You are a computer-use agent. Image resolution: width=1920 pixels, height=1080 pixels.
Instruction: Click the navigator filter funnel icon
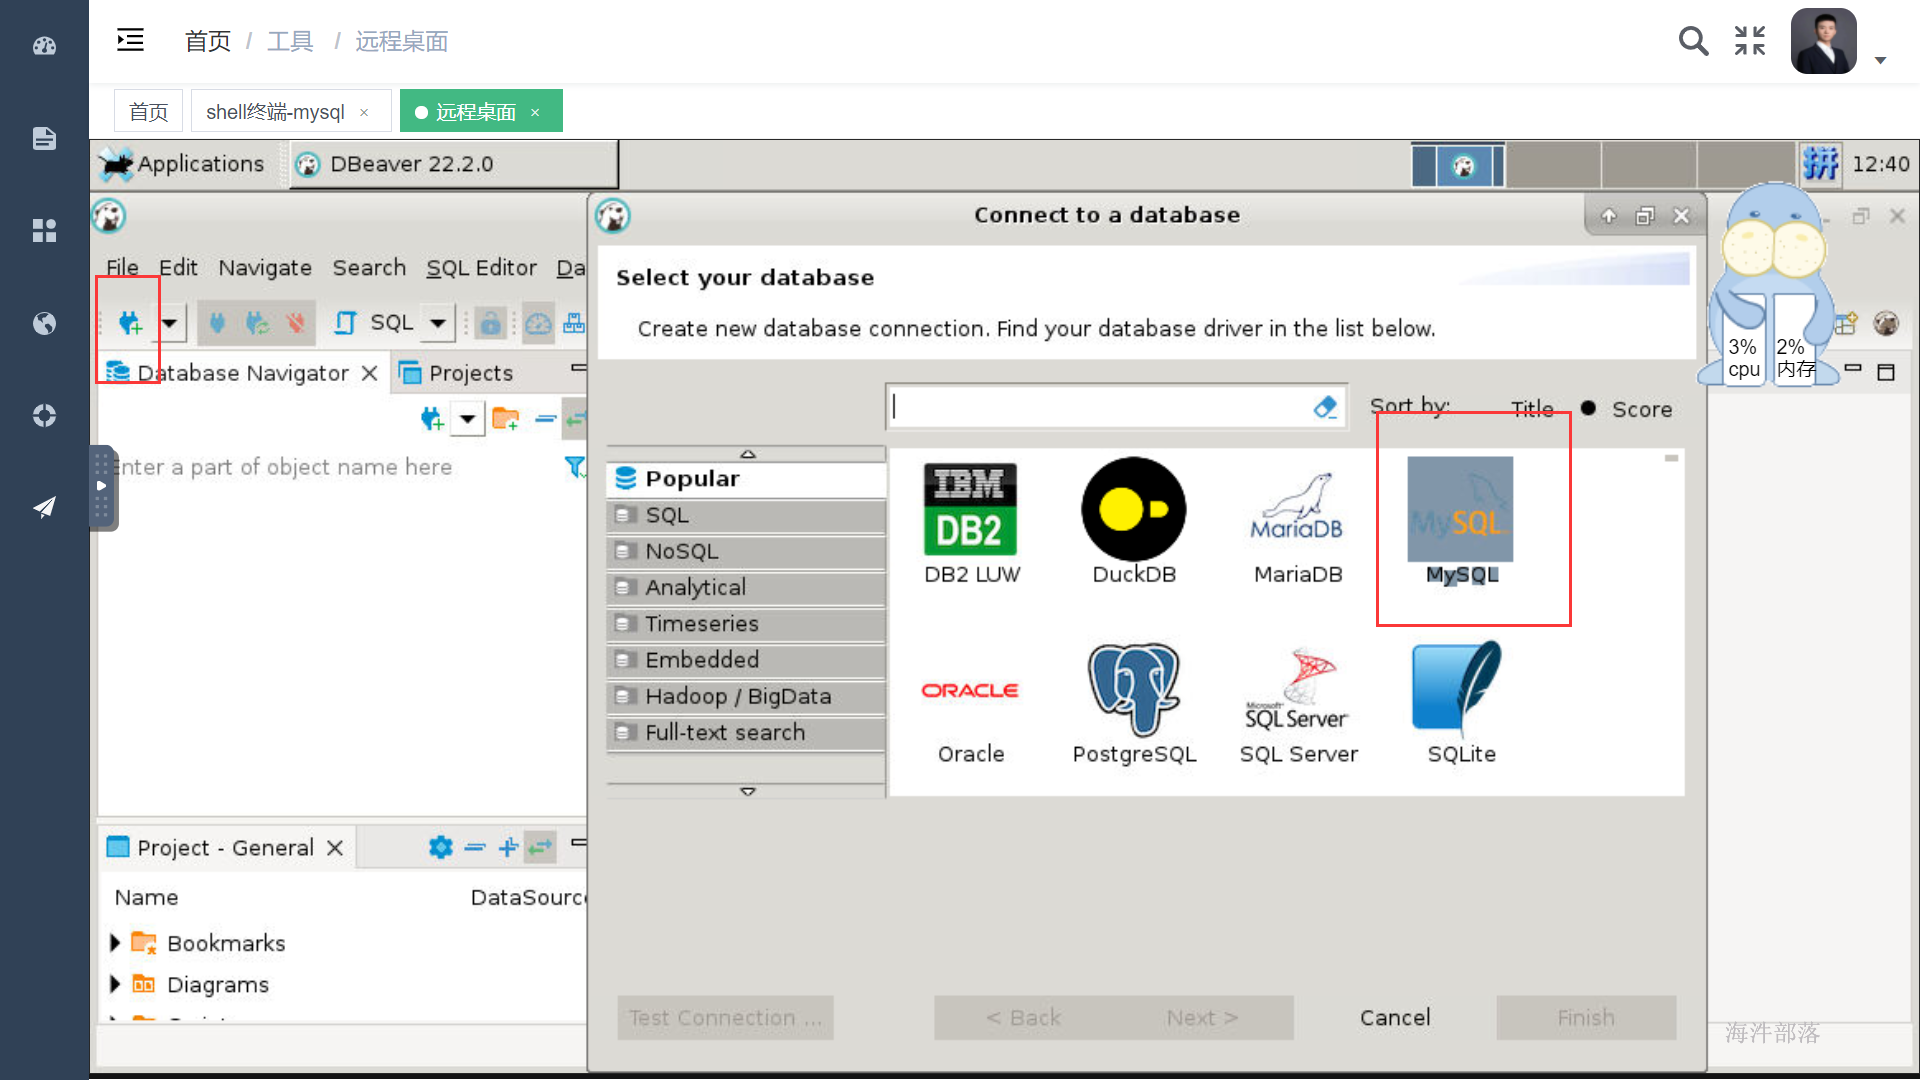[574, 466]
